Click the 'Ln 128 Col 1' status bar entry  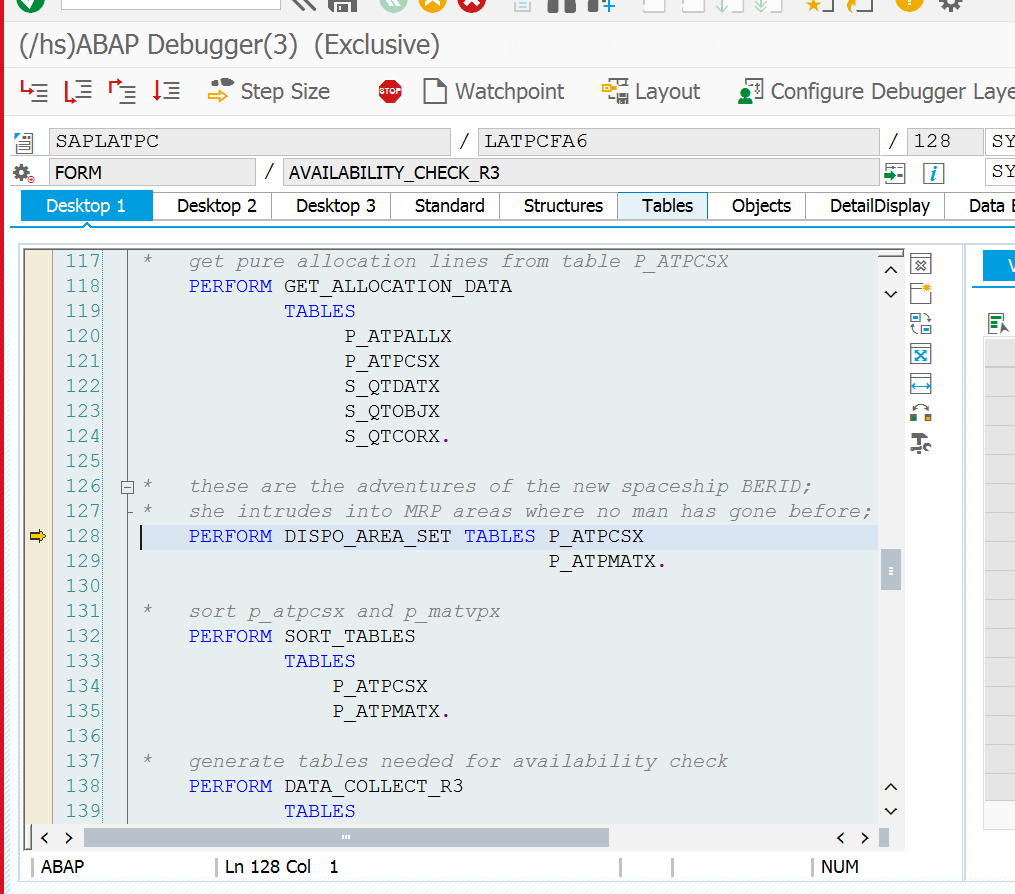coord(282,867)
